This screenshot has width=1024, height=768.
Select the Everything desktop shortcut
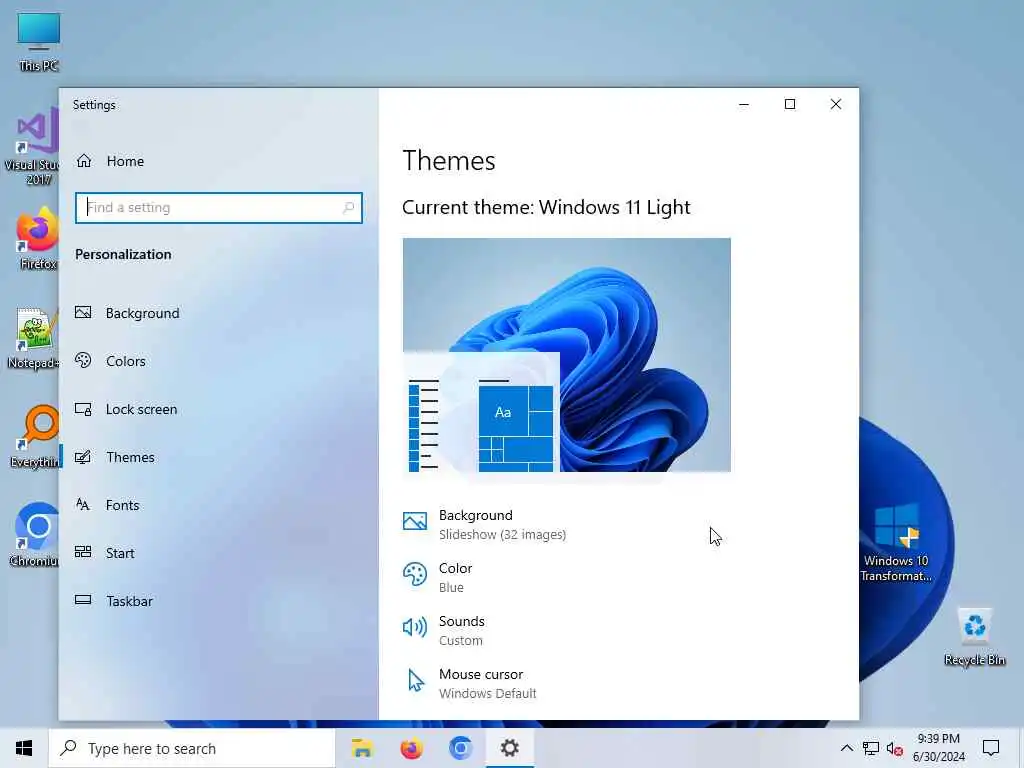[x=35, y=437]
